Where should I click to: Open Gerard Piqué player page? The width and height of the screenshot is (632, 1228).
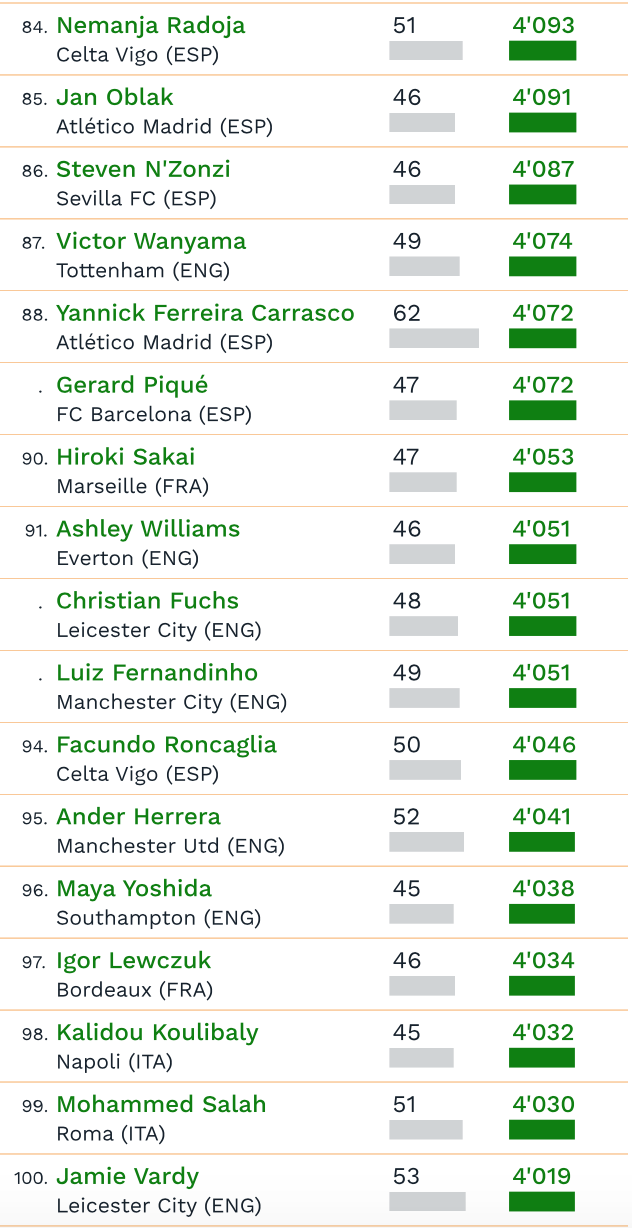coord(132,386)
